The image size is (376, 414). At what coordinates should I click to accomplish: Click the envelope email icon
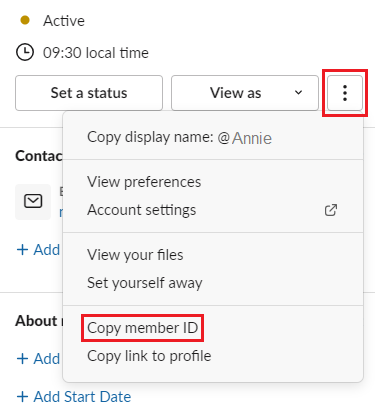pyautogui.click(x=33, y=201)
